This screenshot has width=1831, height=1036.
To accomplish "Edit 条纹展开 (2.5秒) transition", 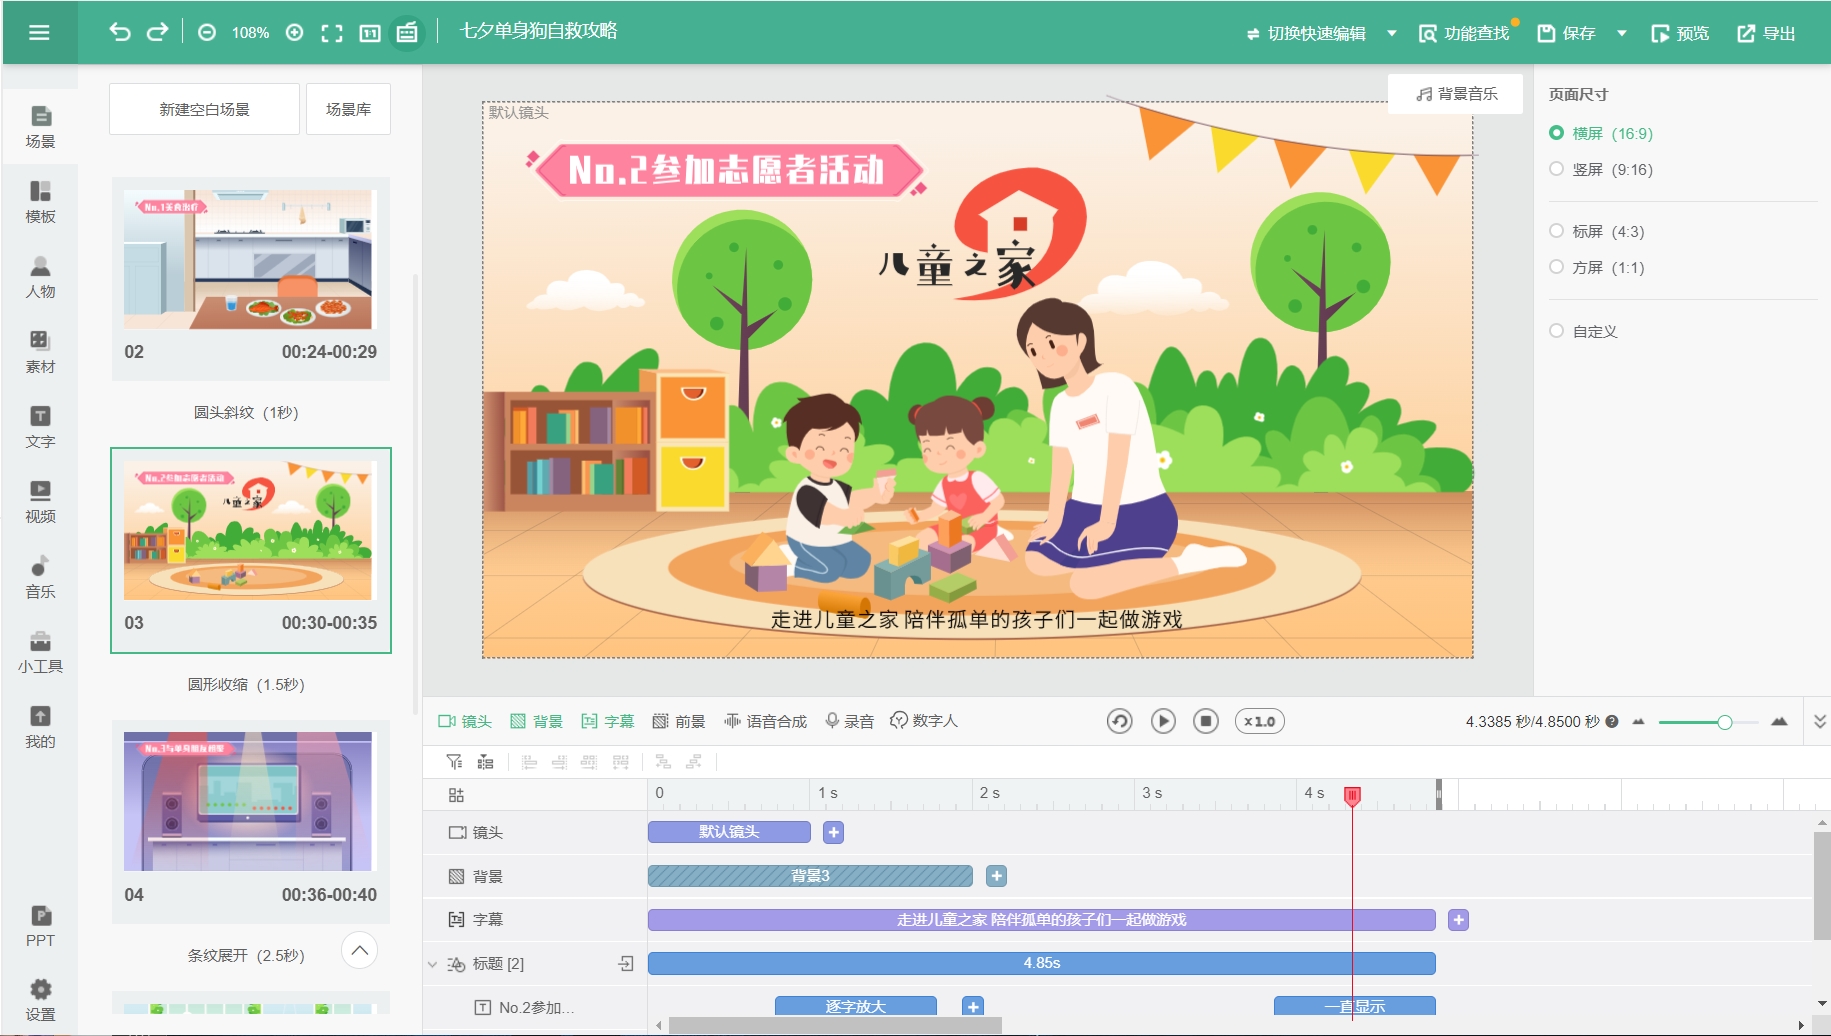I will (x=246, y=955).
